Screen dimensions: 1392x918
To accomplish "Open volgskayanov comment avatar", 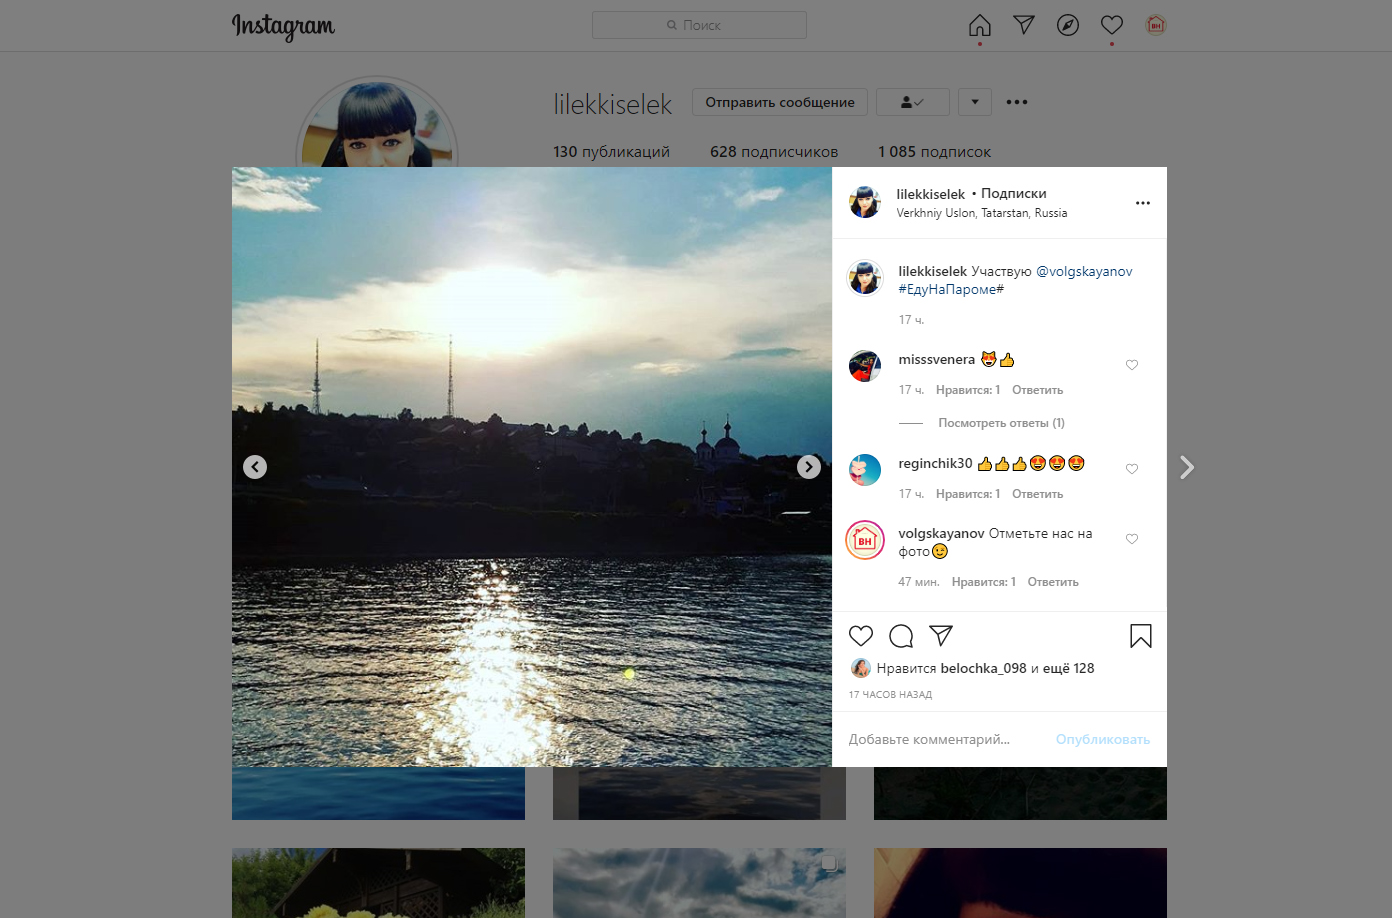I will click(865, 540).
